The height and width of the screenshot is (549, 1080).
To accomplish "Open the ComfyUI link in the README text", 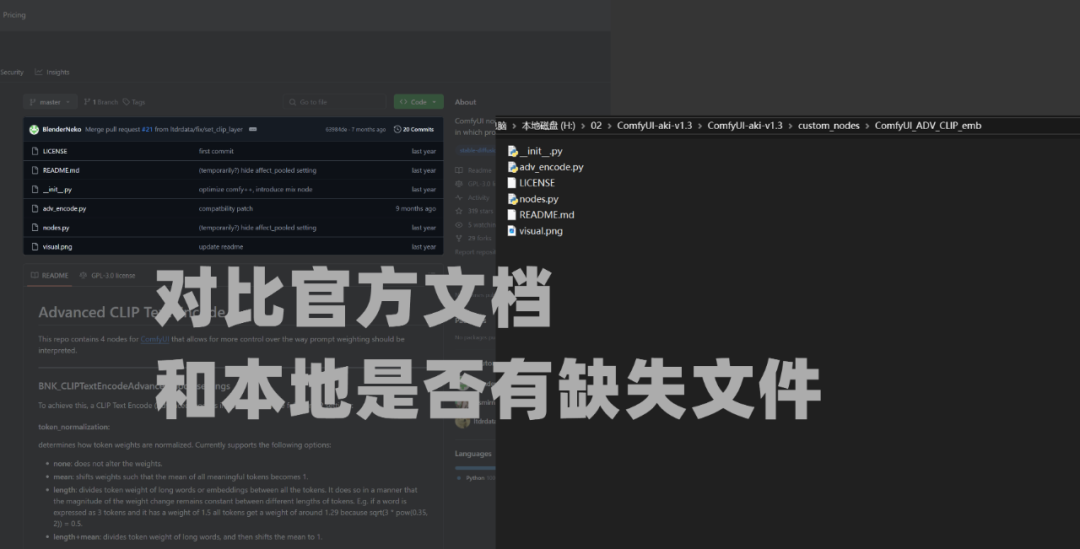I will click(155, 339).
